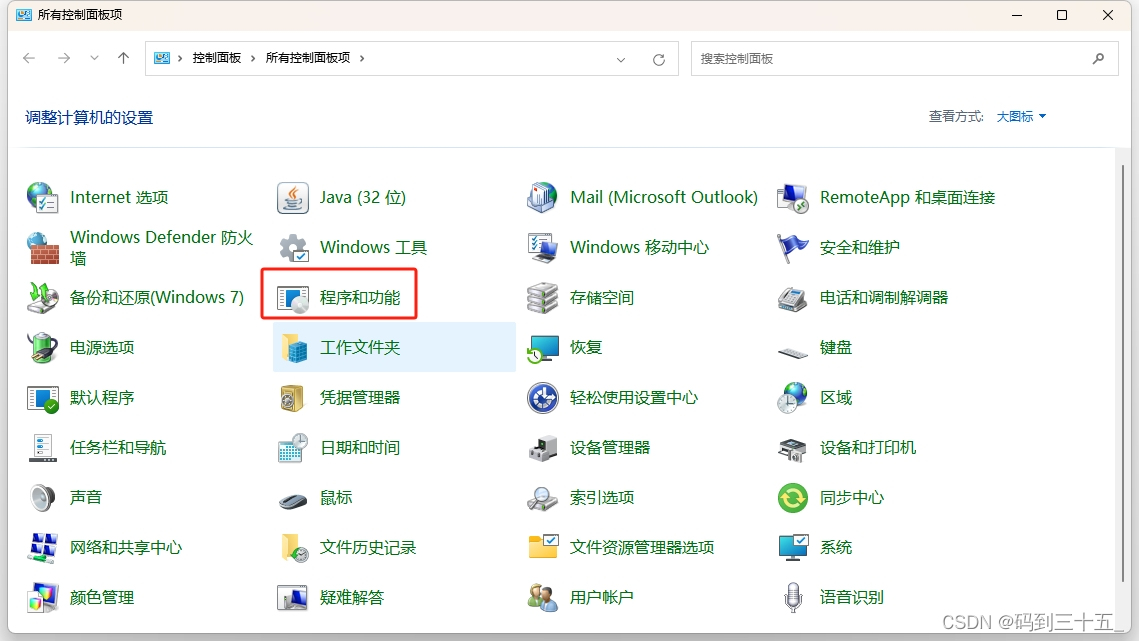Expand the chevron after 所有控制面板项 breadcrumb
This screenshot has height=641, width=1139.
362,58
